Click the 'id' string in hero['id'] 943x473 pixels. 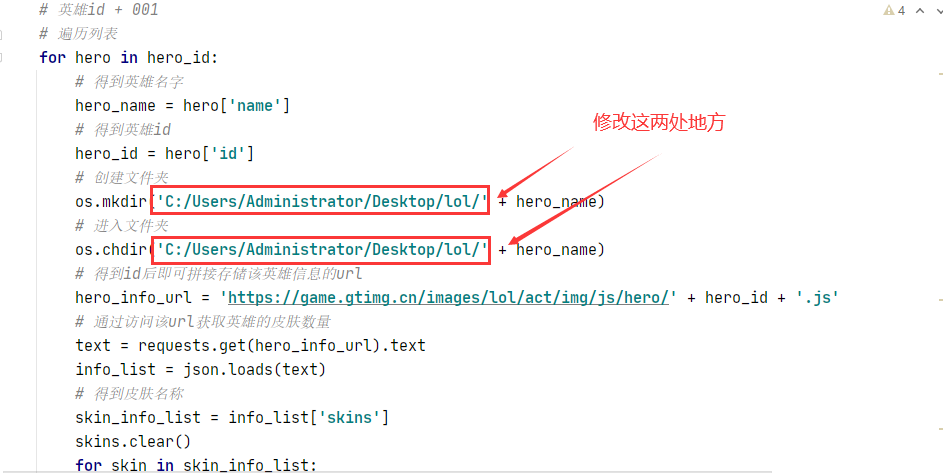228,153
